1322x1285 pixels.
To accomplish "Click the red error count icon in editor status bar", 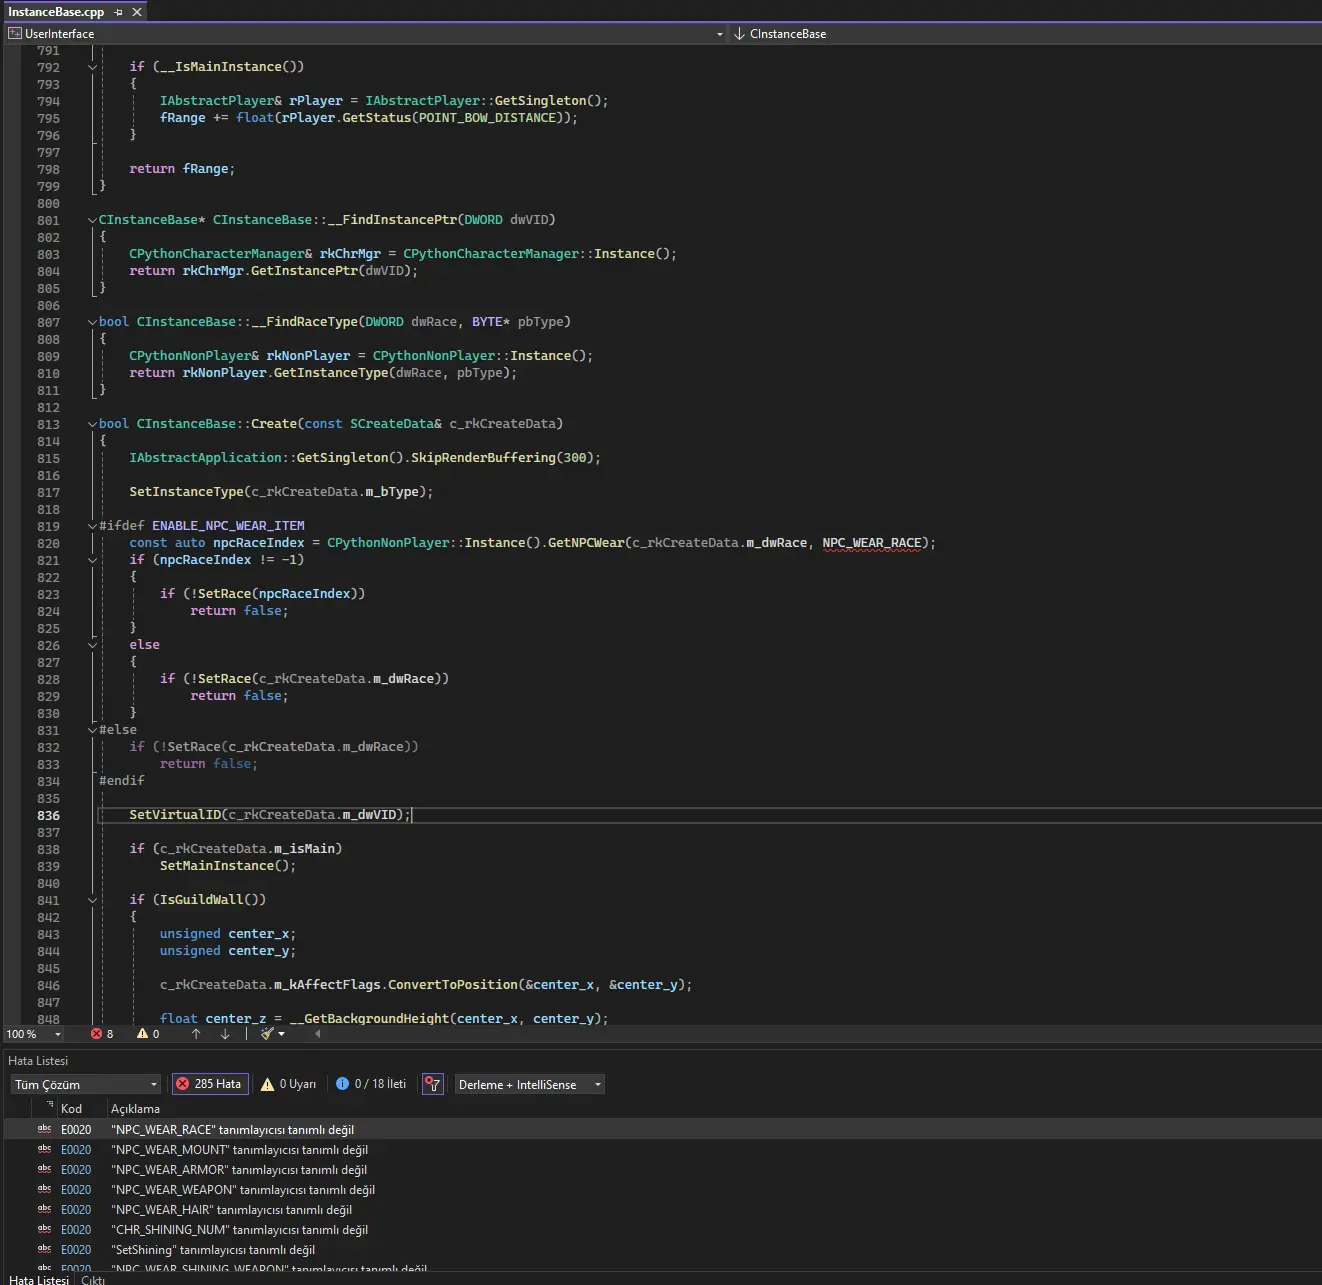I will point(97,1034).
